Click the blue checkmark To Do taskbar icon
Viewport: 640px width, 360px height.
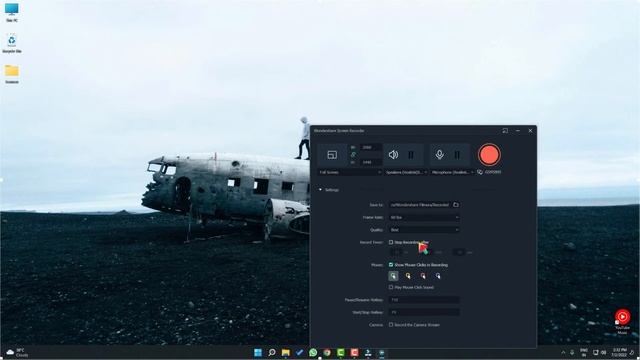point(299,353)
